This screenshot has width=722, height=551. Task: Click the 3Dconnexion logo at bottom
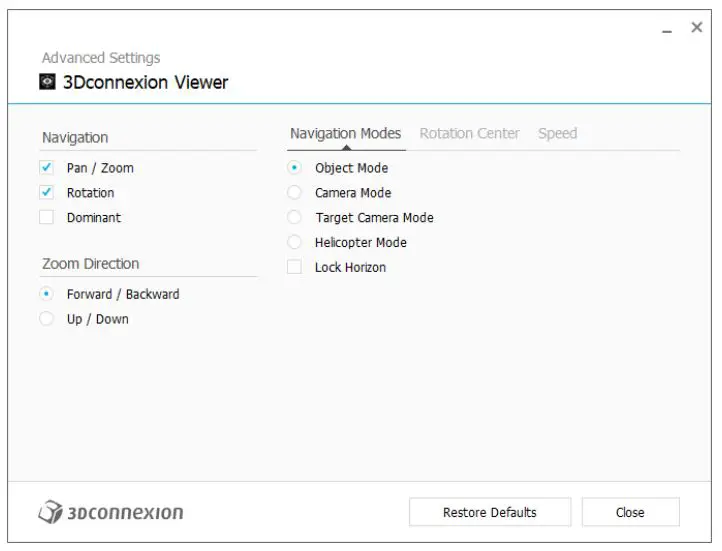(111, 512)
